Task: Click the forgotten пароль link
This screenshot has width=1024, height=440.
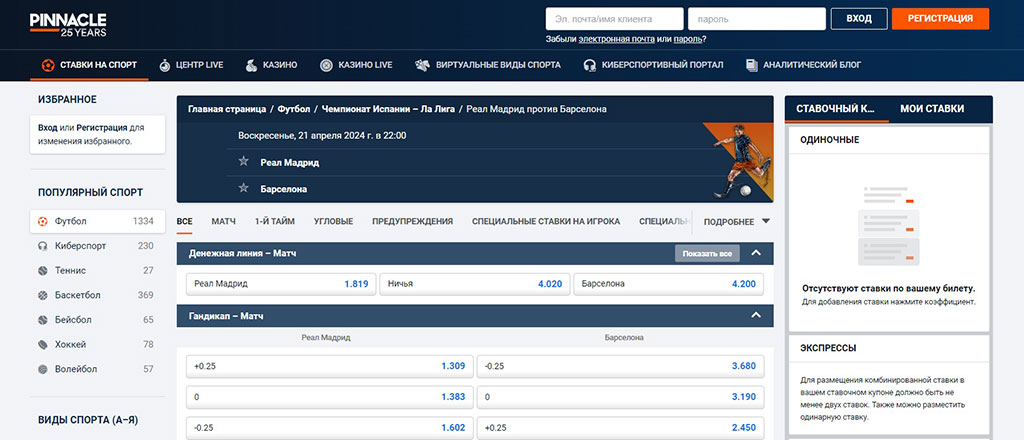Action: tap(688, 39)
